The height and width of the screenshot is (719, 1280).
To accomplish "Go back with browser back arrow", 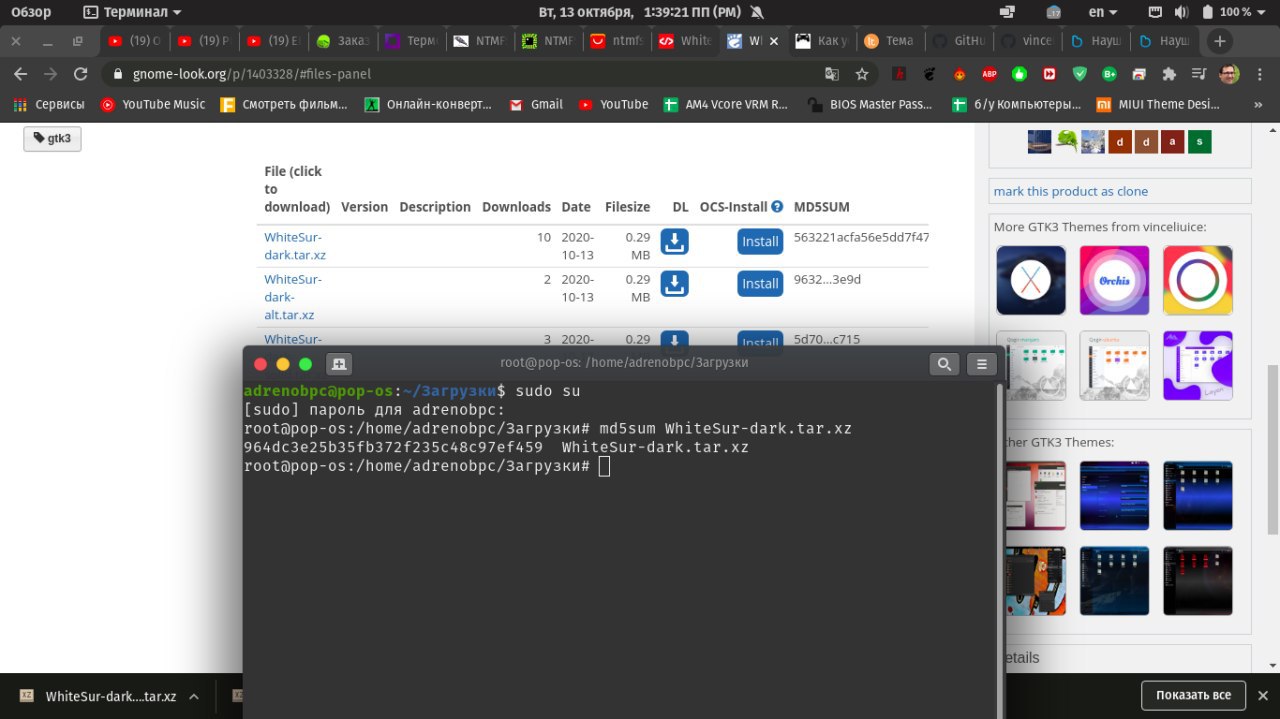I will click(20, 74).
